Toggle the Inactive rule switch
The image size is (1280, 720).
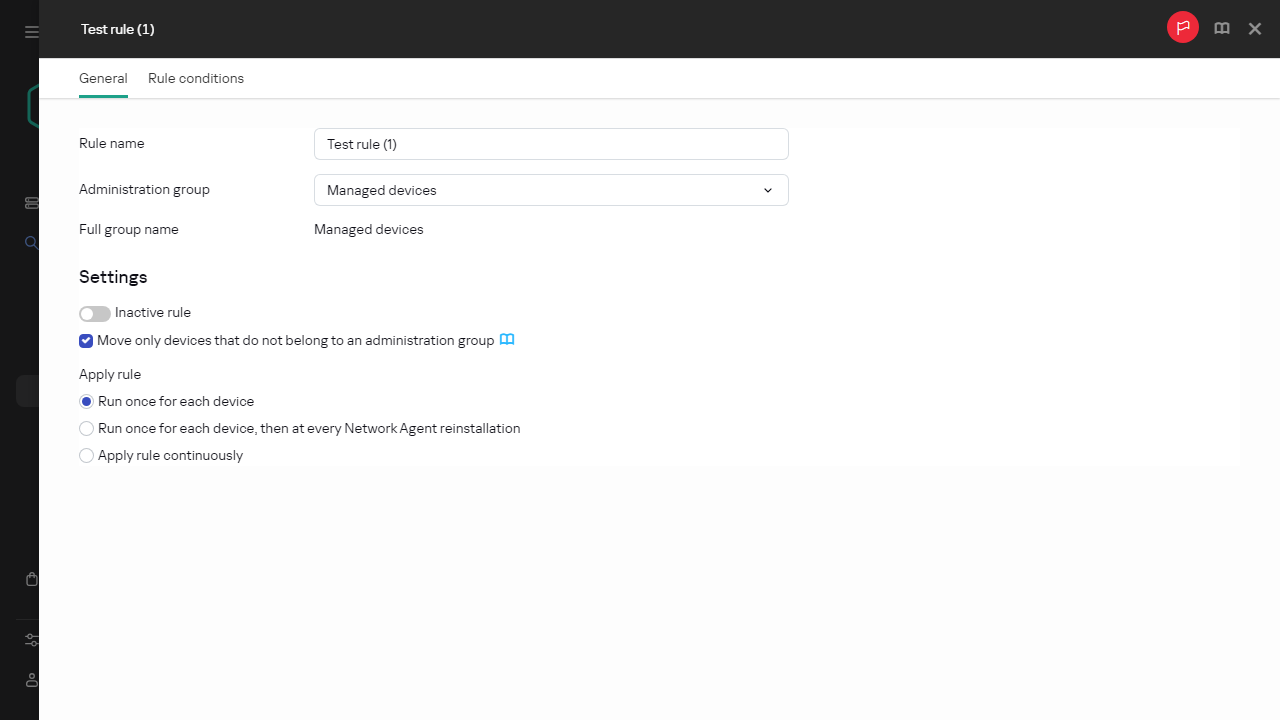pos(95,313)
